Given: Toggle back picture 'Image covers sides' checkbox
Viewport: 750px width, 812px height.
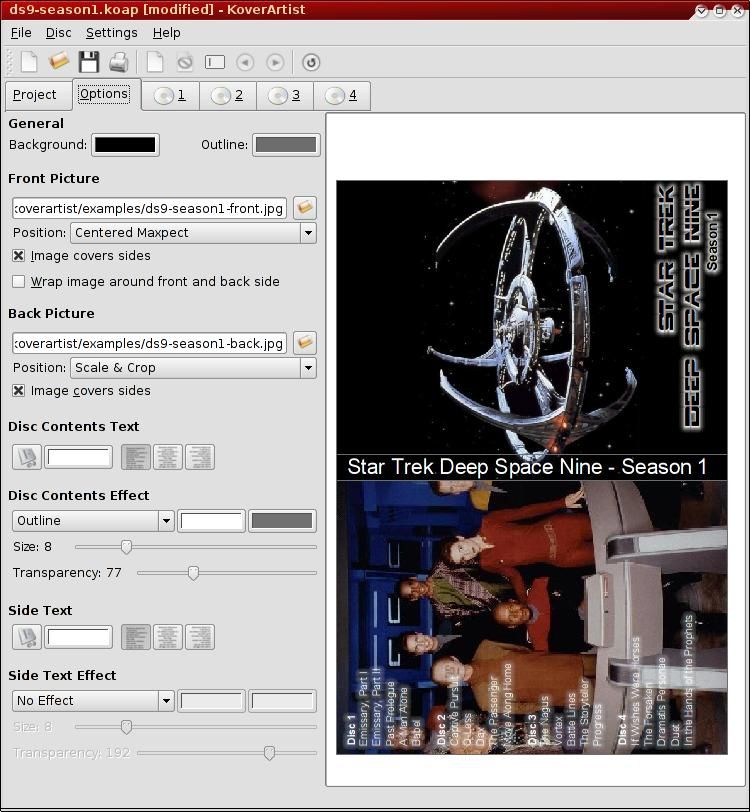Looking at the screenshot, I should [19, 391].
